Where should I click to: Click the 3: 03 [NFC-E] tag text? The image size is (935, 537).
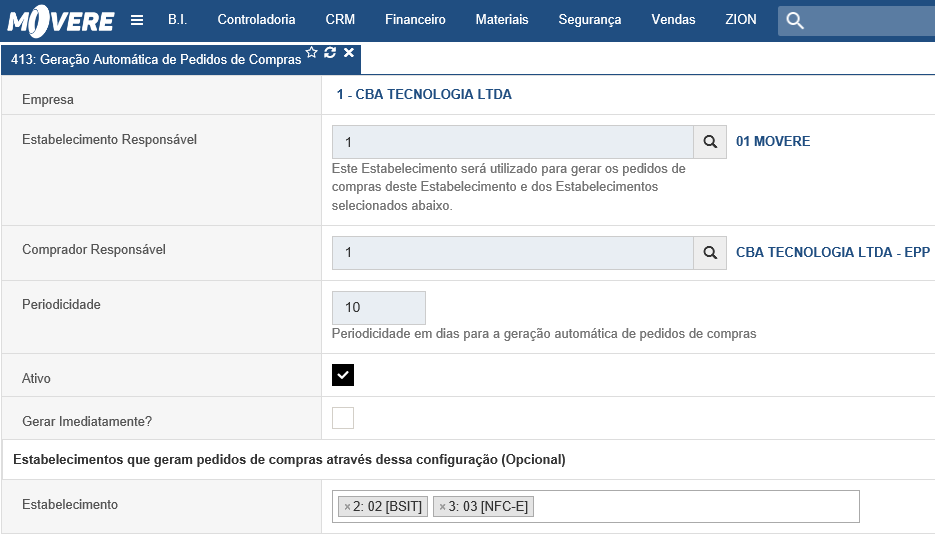click(x=488, y=507)
